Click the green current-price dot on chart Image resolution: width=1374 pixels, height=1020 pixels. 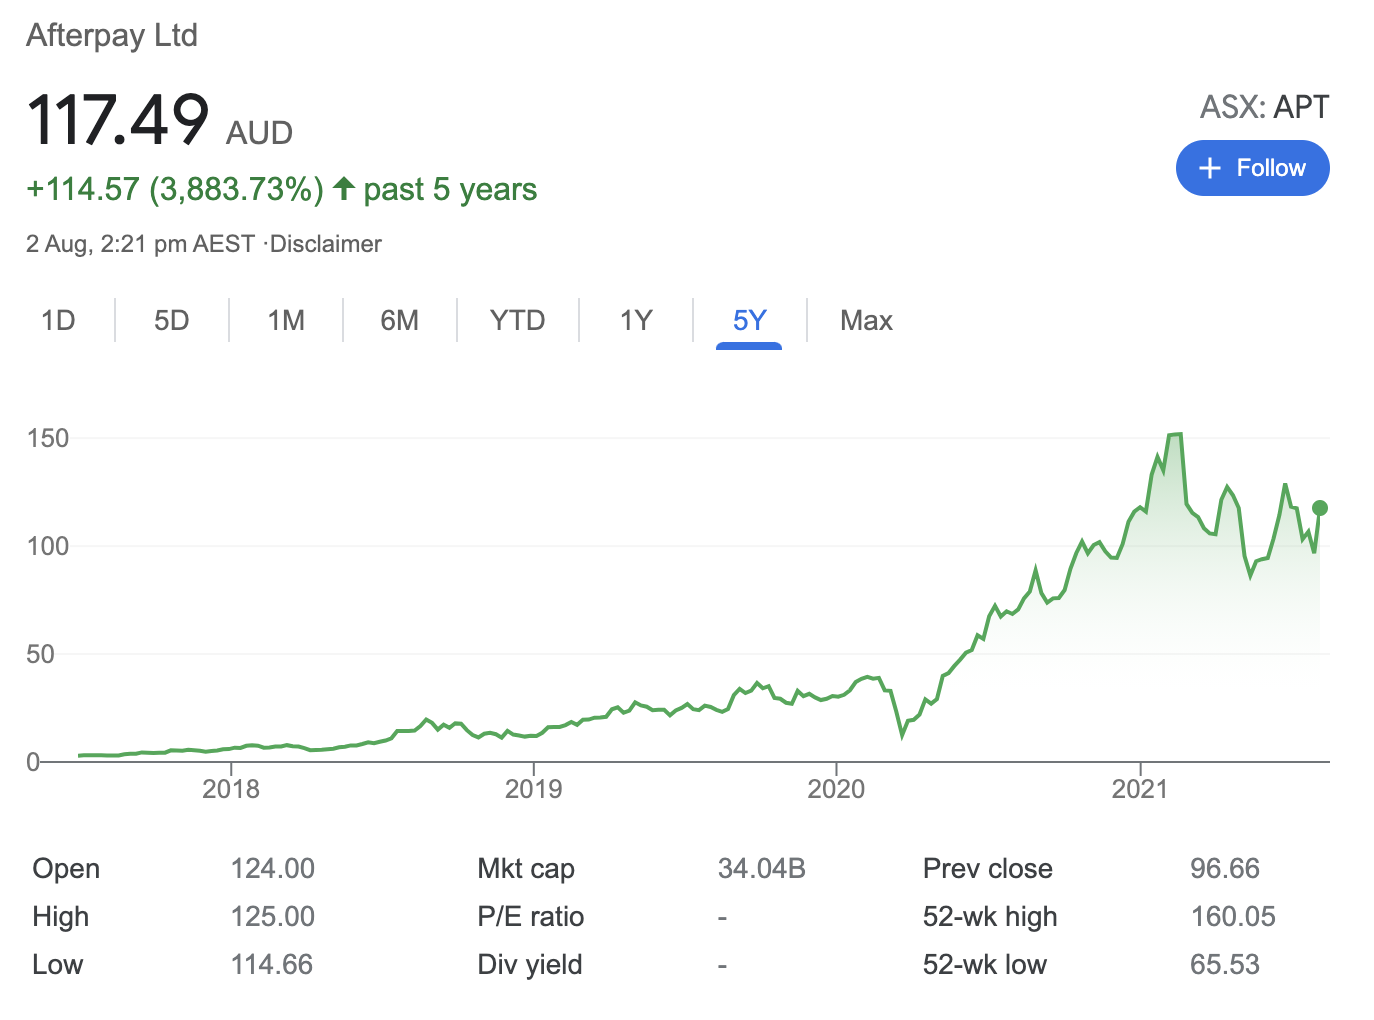pos(1320,508)
